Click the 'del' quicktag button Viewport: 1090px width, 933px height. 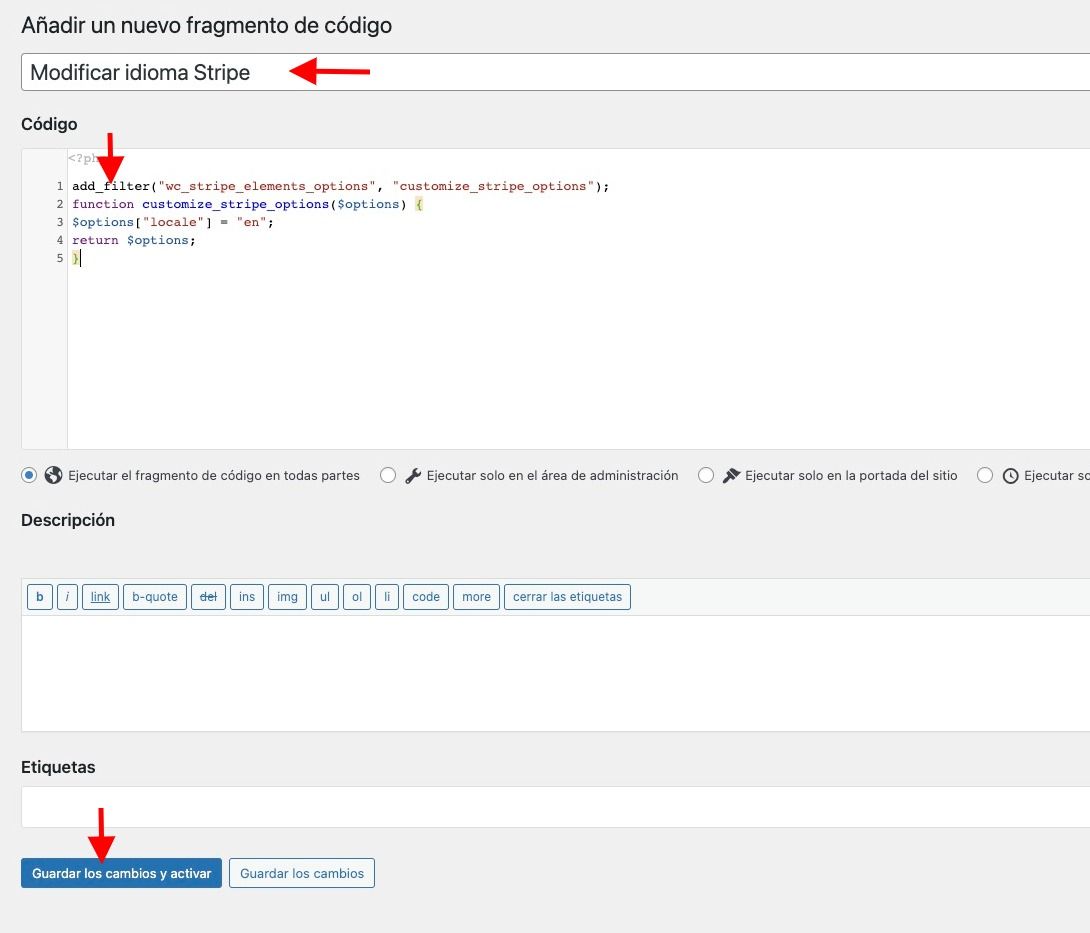click(209, 597)
